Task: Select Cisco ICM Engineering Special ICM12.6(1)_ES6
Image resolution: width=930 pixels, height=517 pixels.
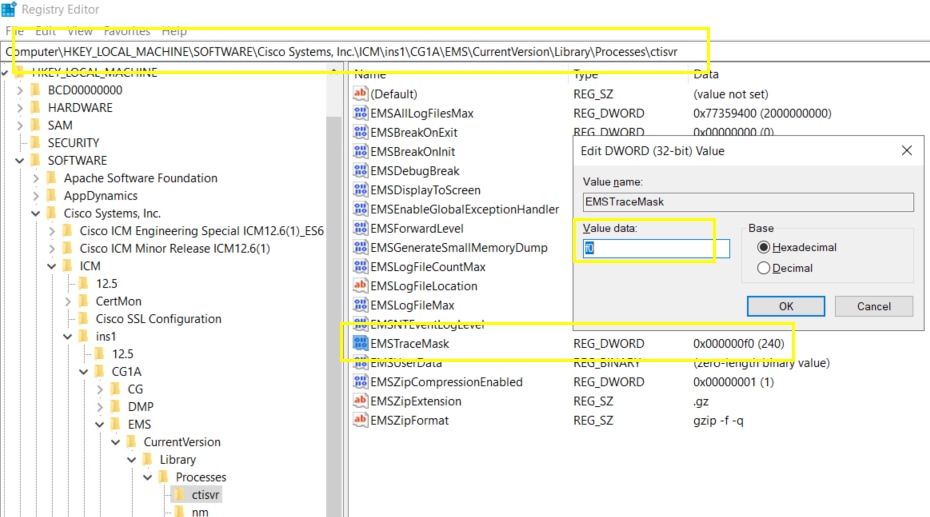Action: coord(202,231)
